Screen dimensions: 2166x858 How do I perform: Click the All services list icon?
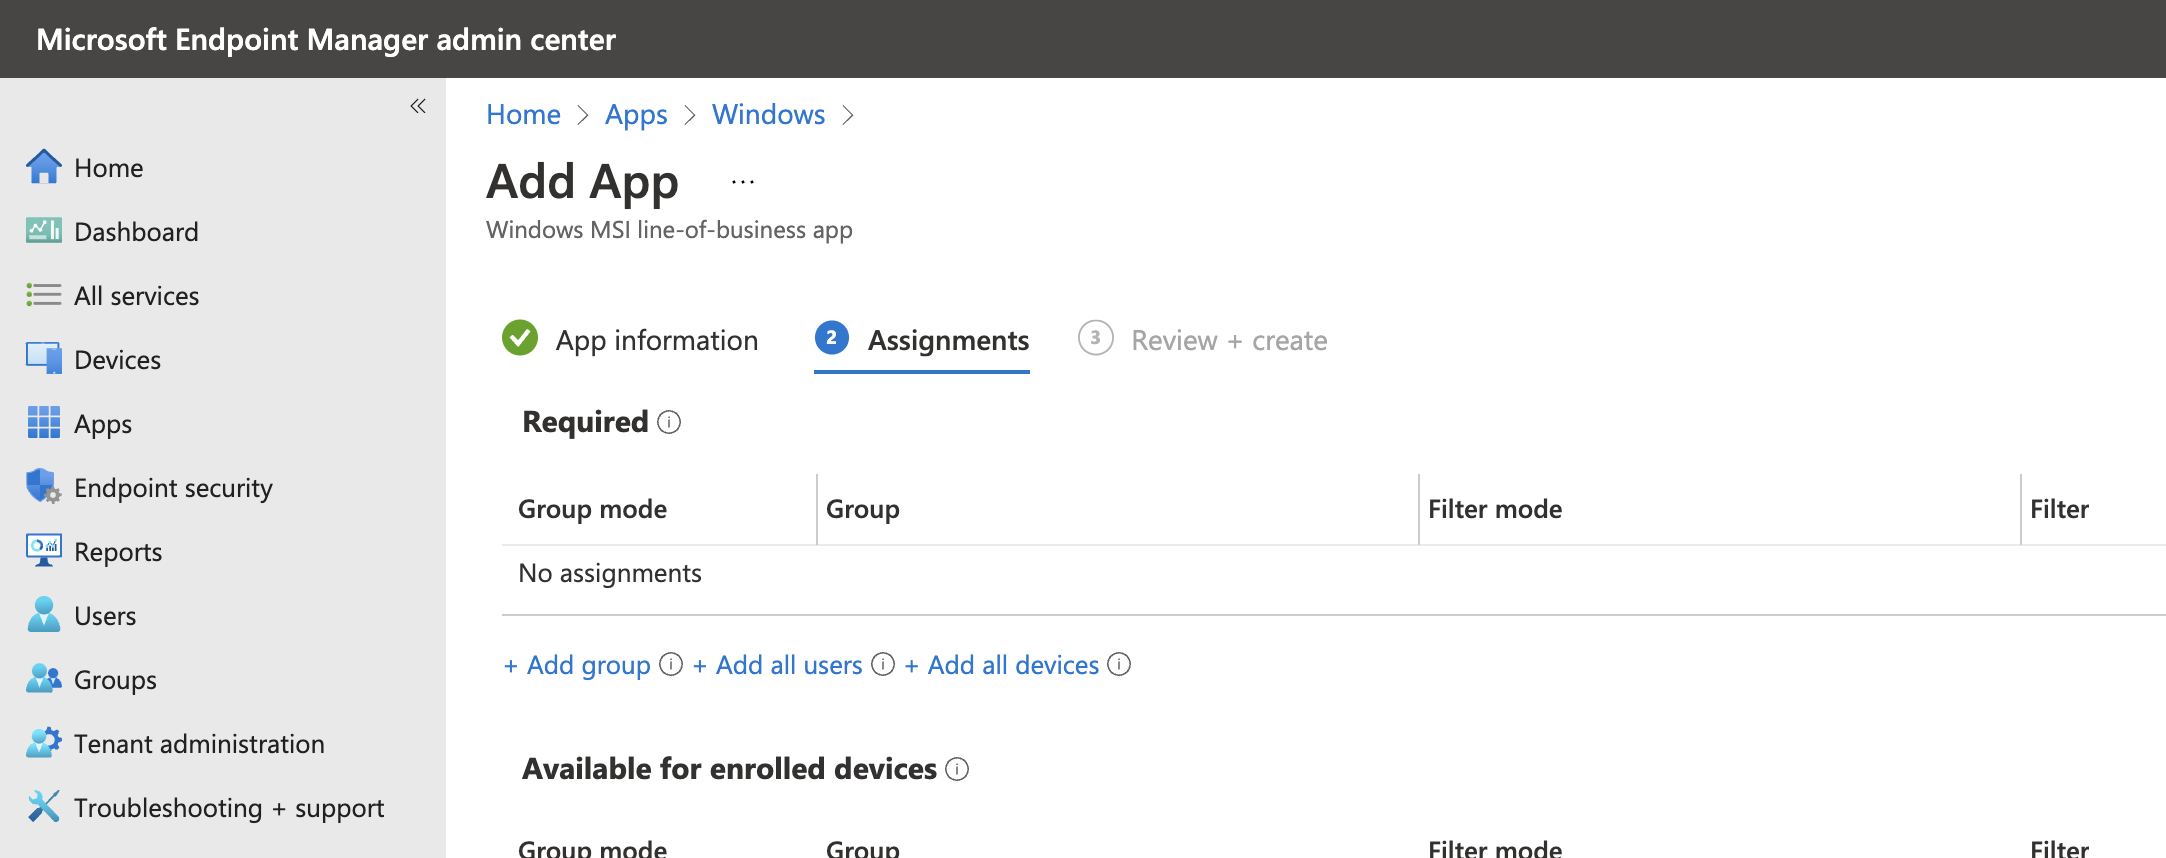[x=43, y=295]
